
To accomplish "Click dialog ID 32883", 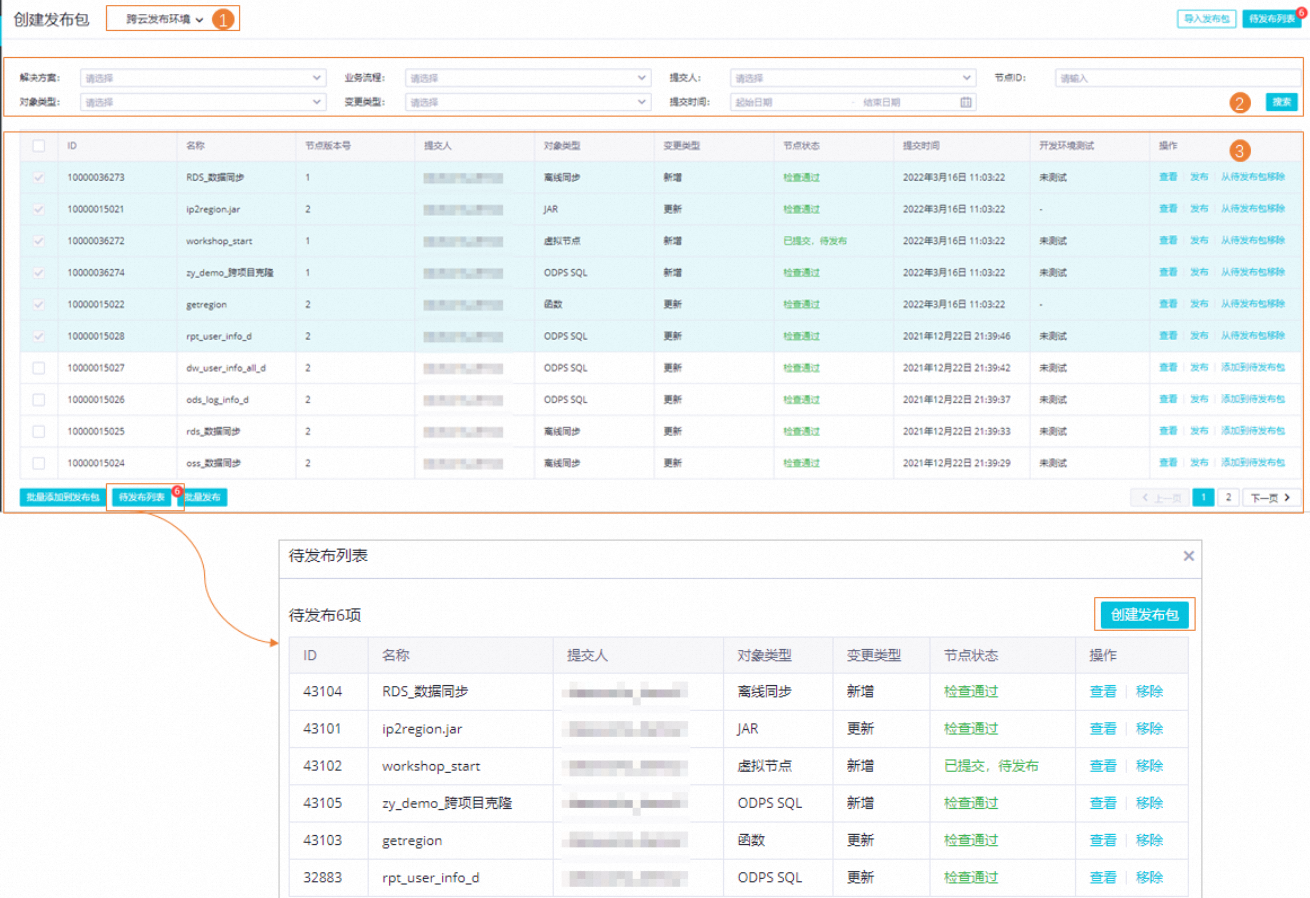I will coord(323,877).
